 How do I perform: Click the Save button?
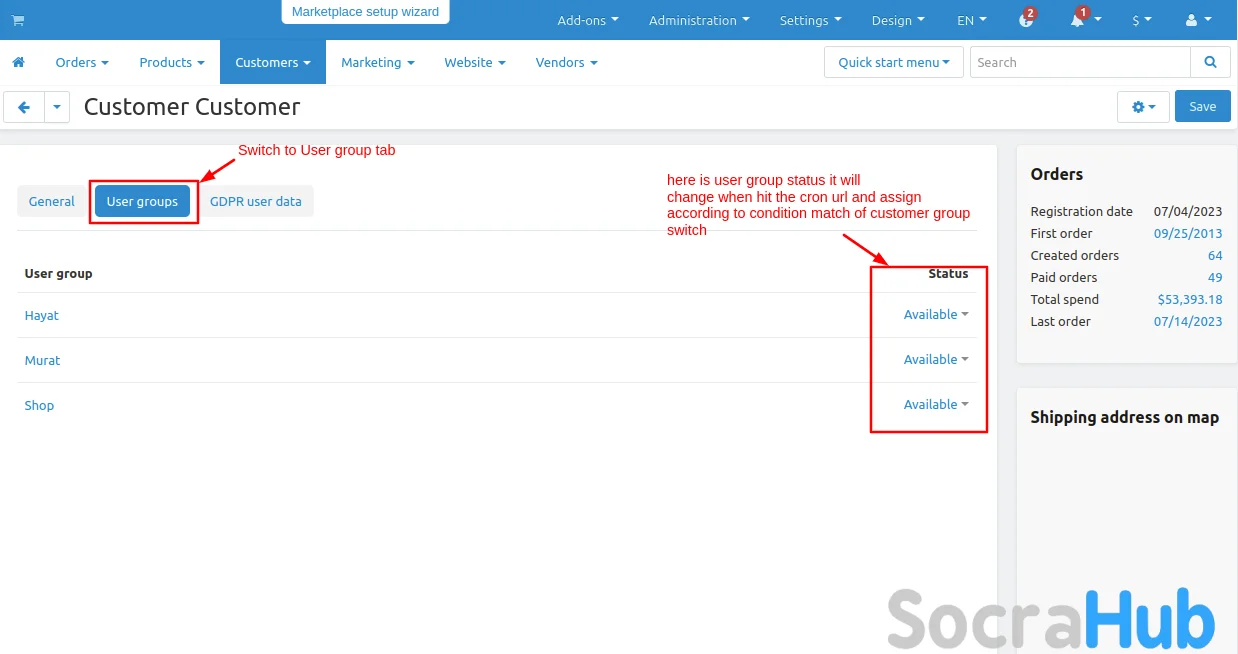pos(1202,107)
